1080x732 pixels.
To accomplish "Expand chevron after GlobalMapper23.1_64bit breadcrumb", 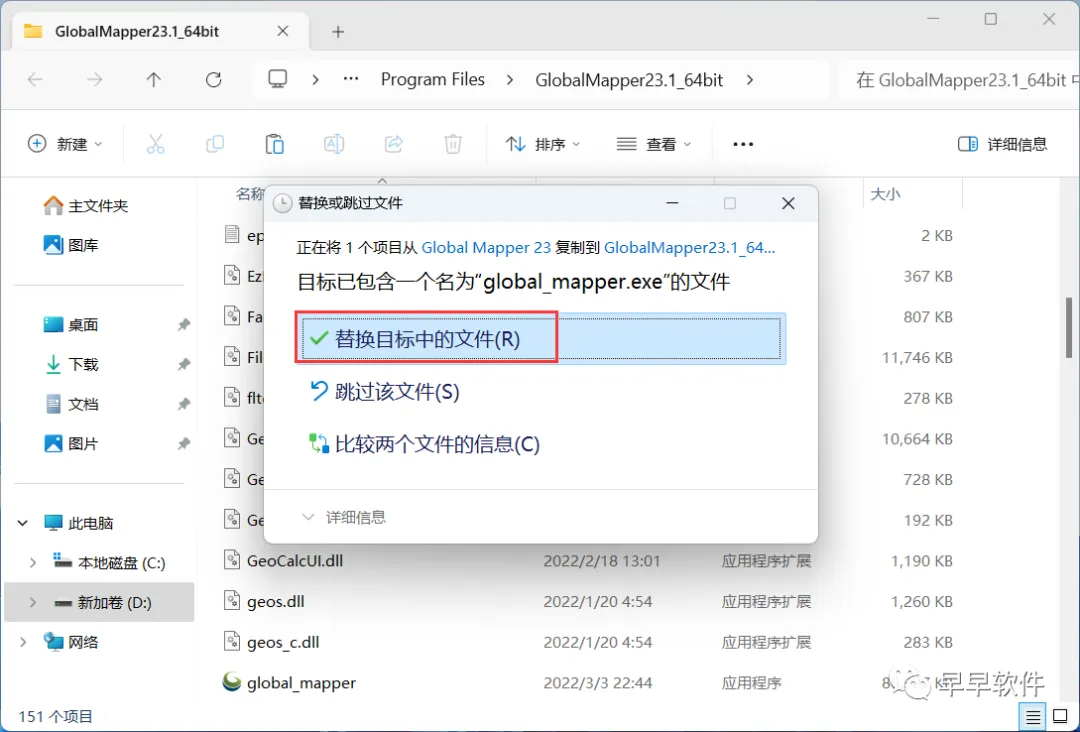I will (749, 80).
